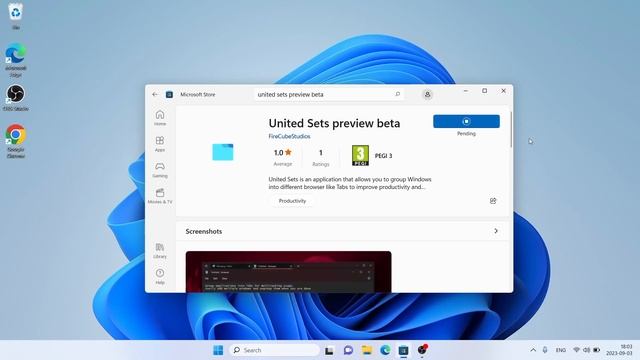Open OBS Studio desktop shortcut
Viewport: 640px width, 360px height.
coord(16,98)
